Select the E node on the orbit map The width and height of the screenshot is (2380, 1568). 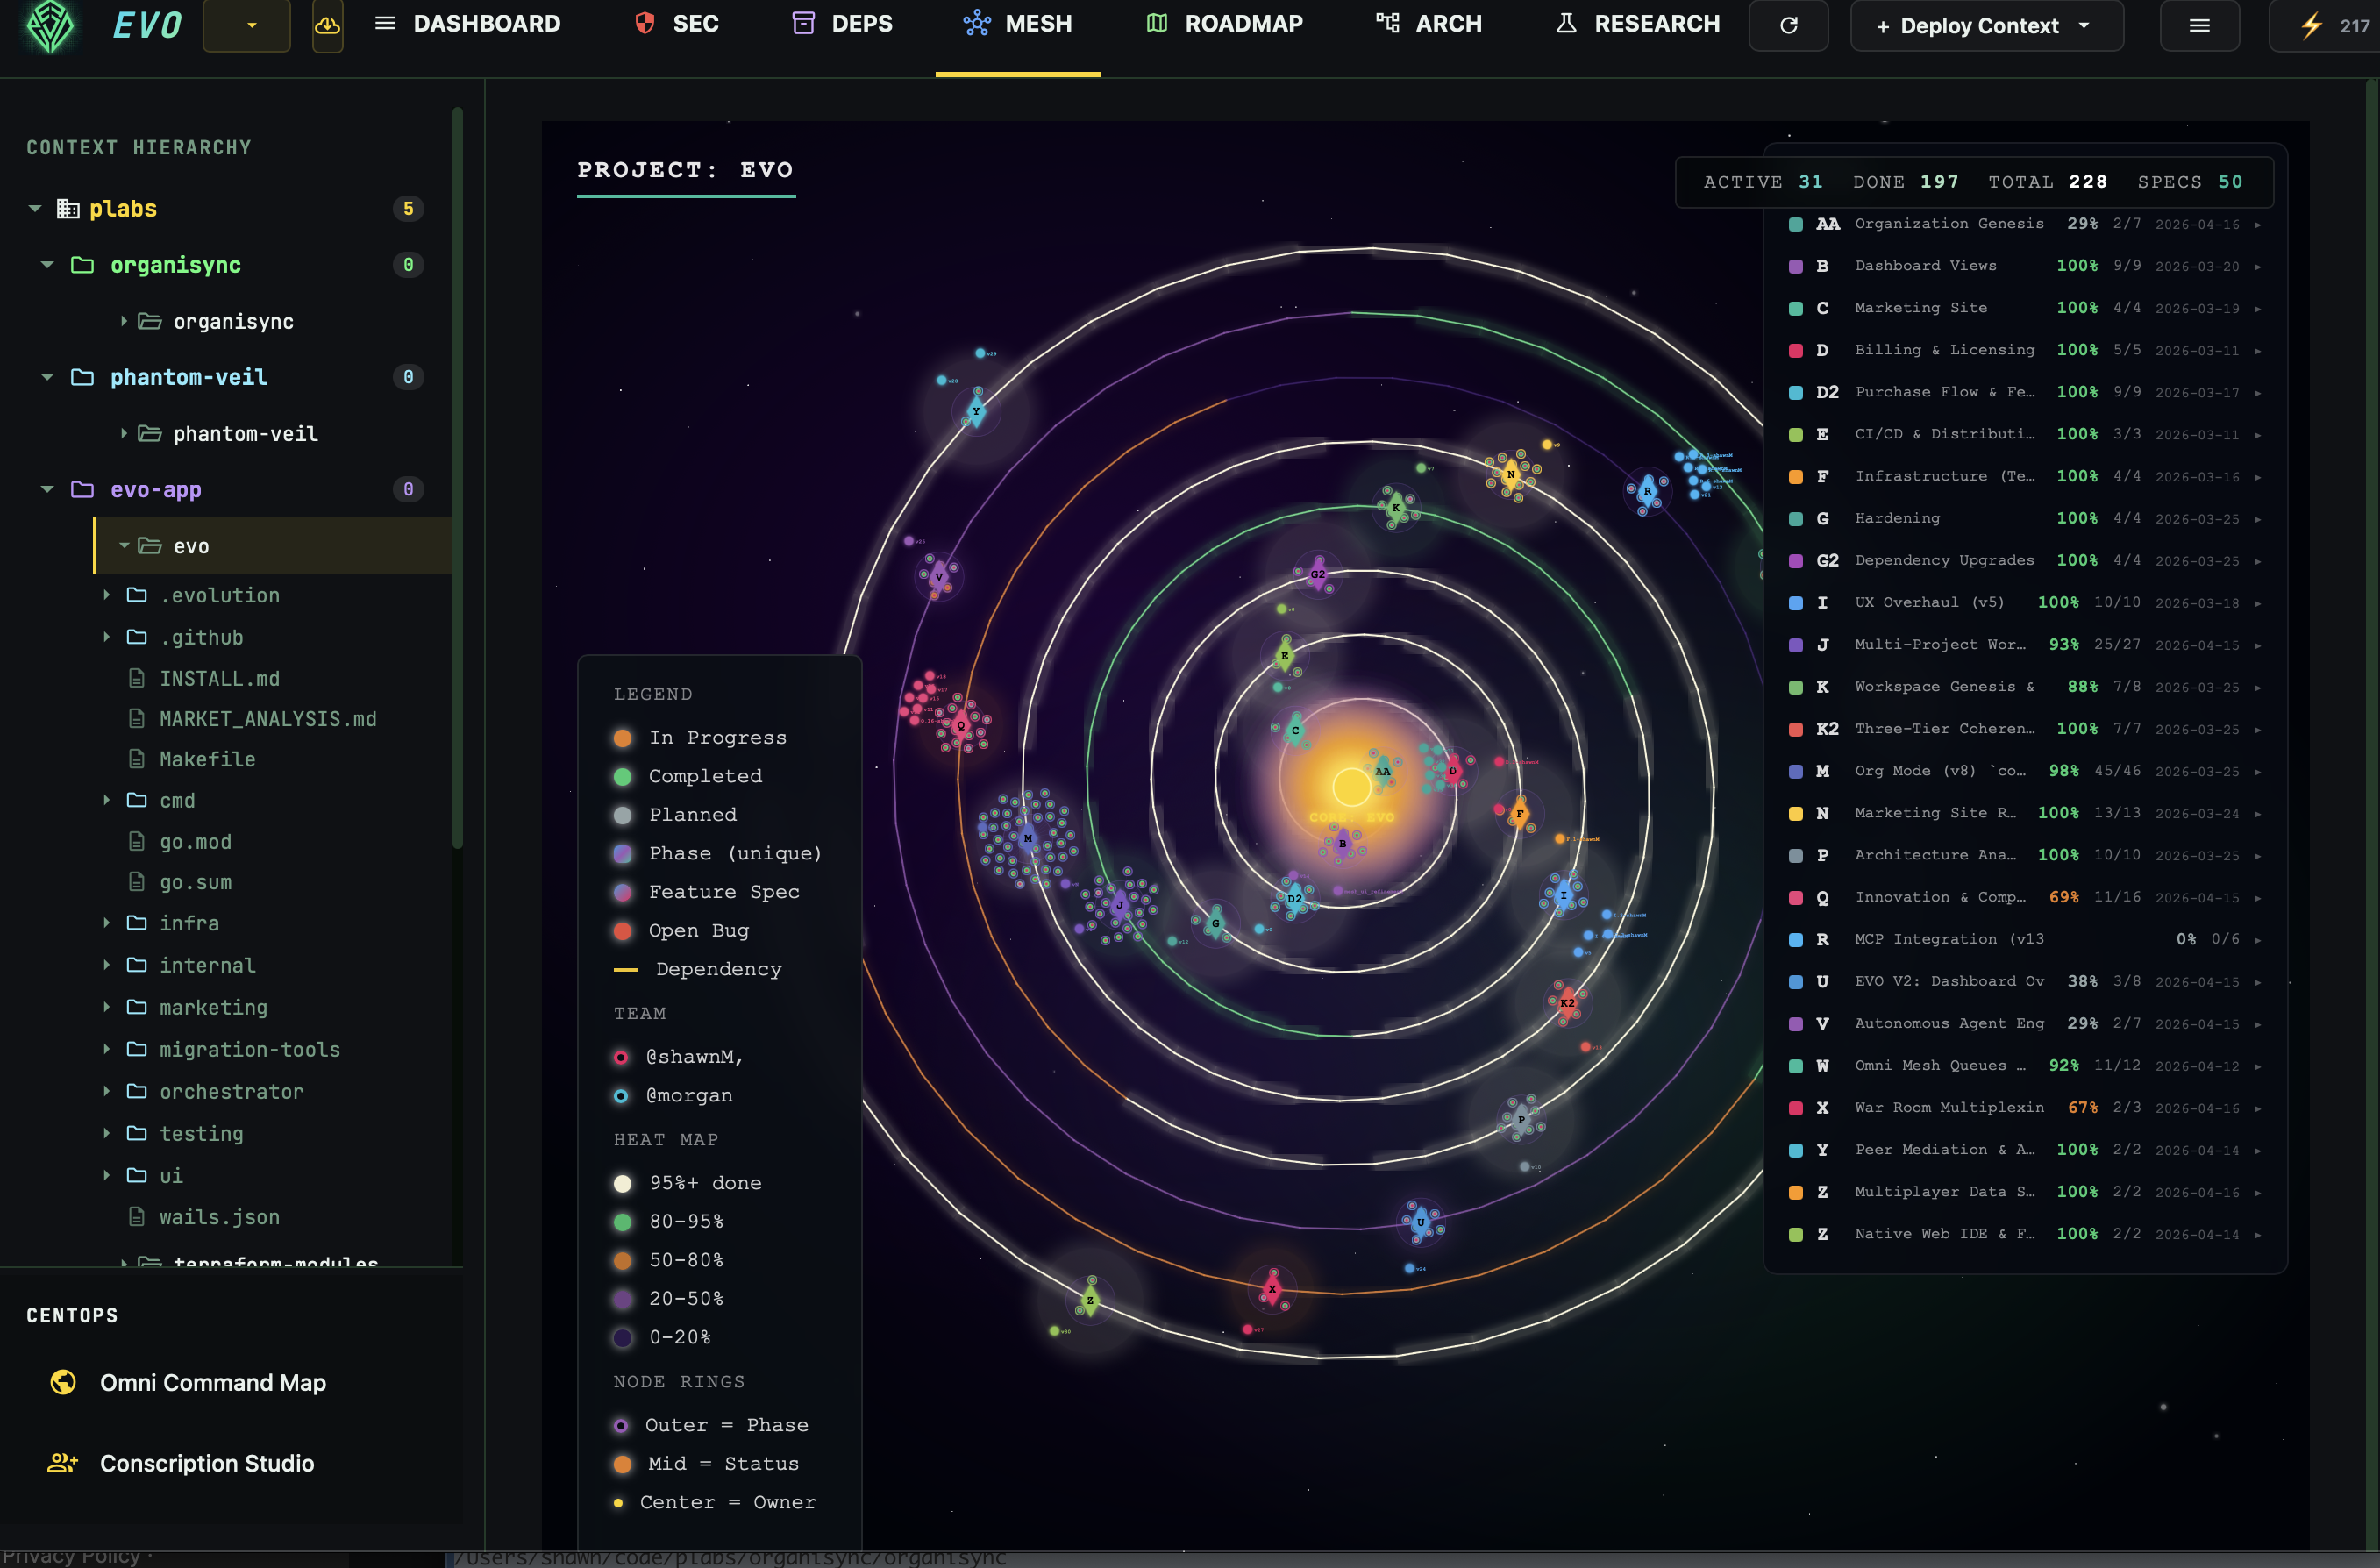tap(1285, 656)
